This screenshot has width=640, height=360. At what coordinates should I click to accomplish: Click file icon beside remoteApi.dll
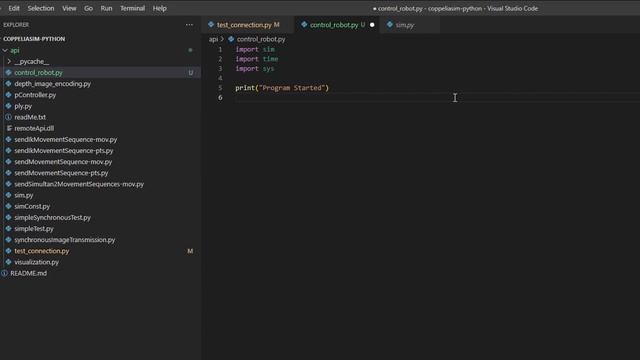pos(8,128)
